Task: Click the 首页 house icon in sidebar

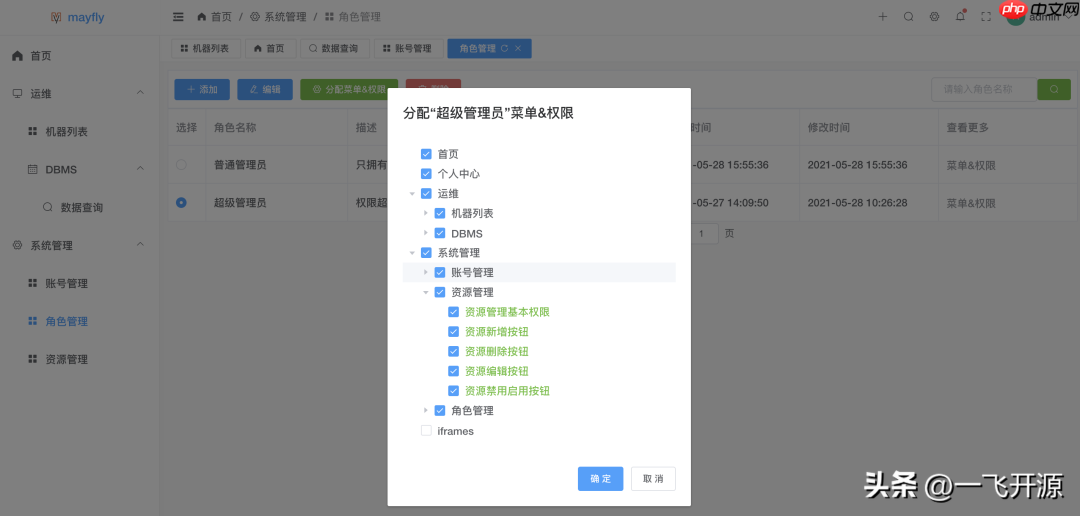Action: pyautogui.click(x=18, y=56)
